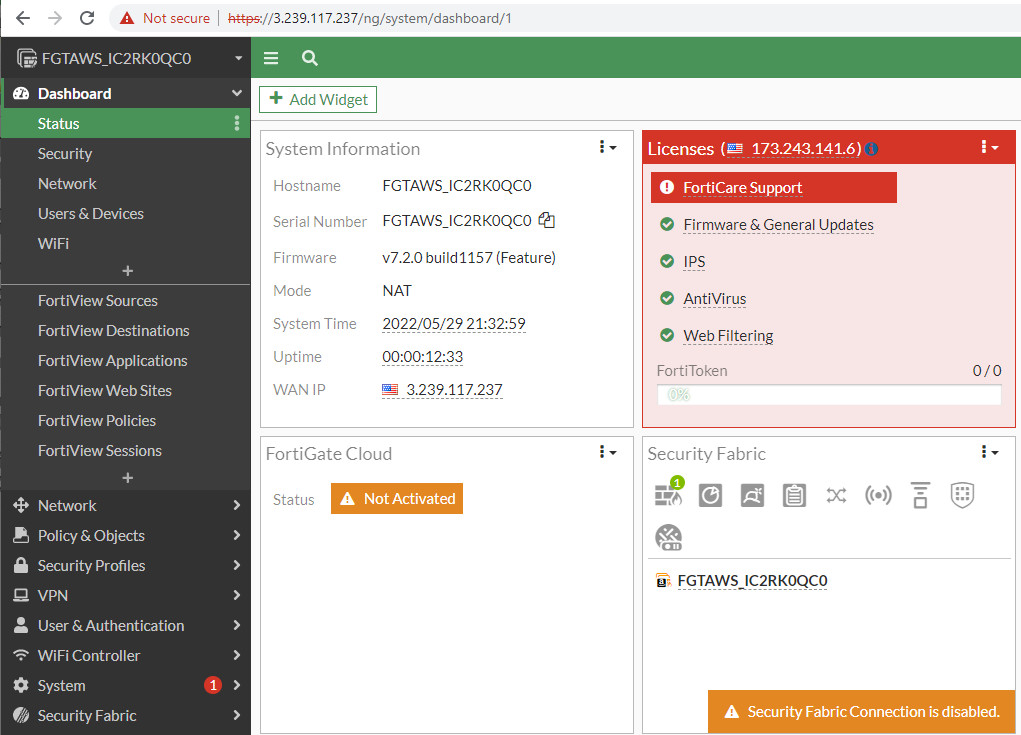Collapse the Dashboard menu chevron

[x=237, y=93]
